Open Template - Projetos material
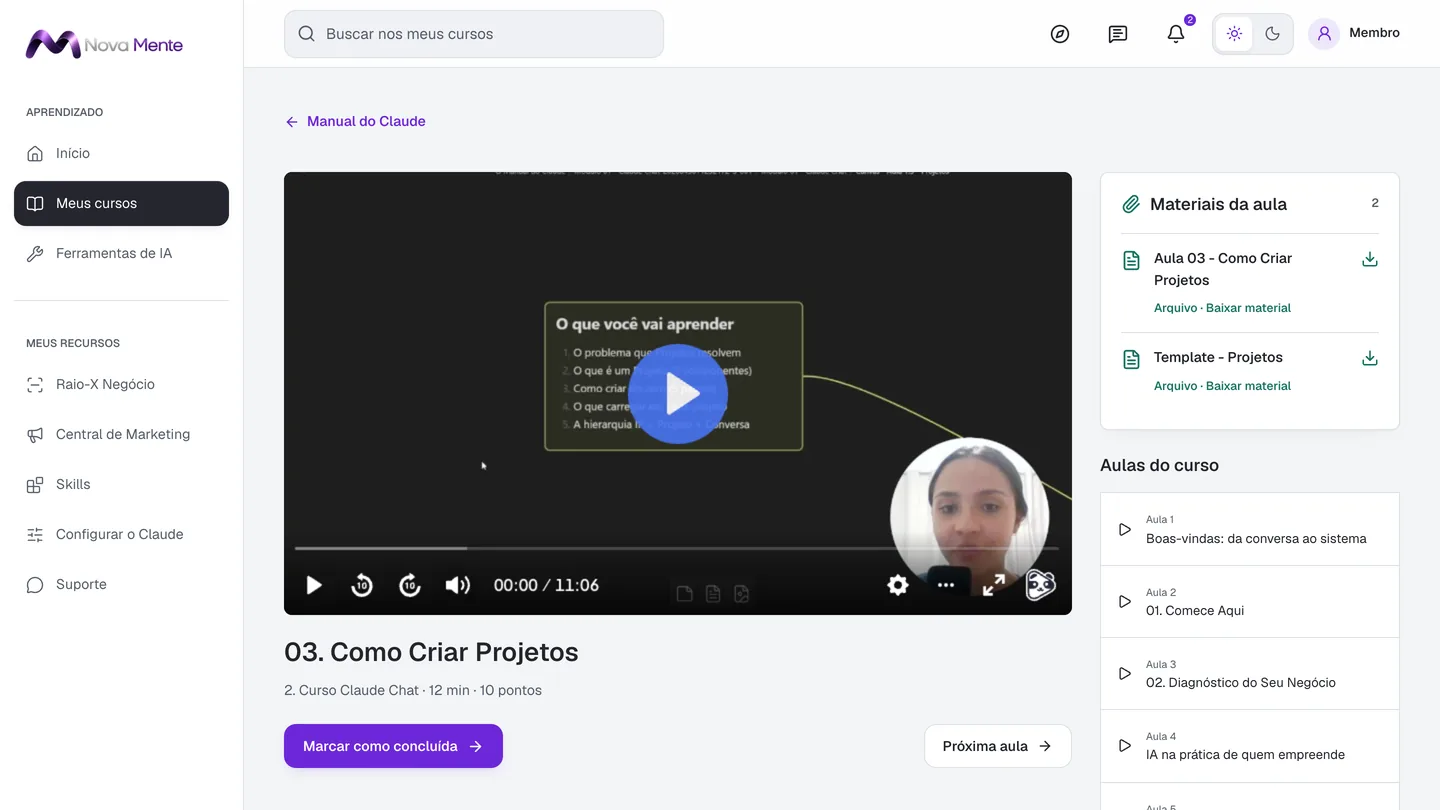The width and height of the screenshot is (1440, 810). (x=1218, y=357)
